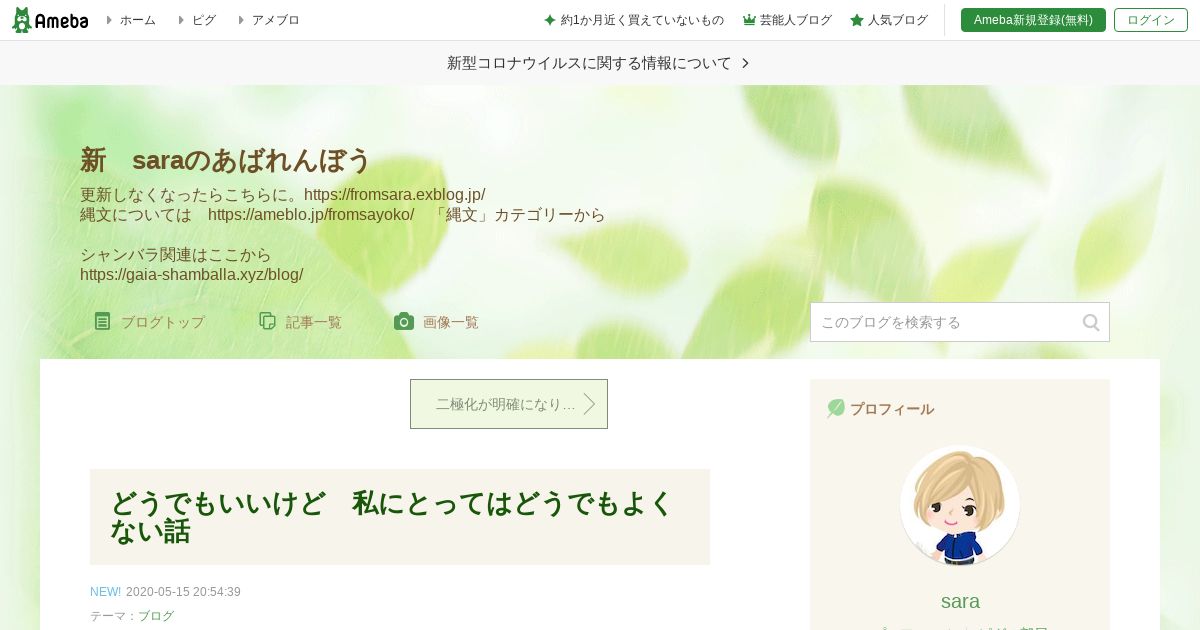Click the ログイン button

pos(1151,20)
